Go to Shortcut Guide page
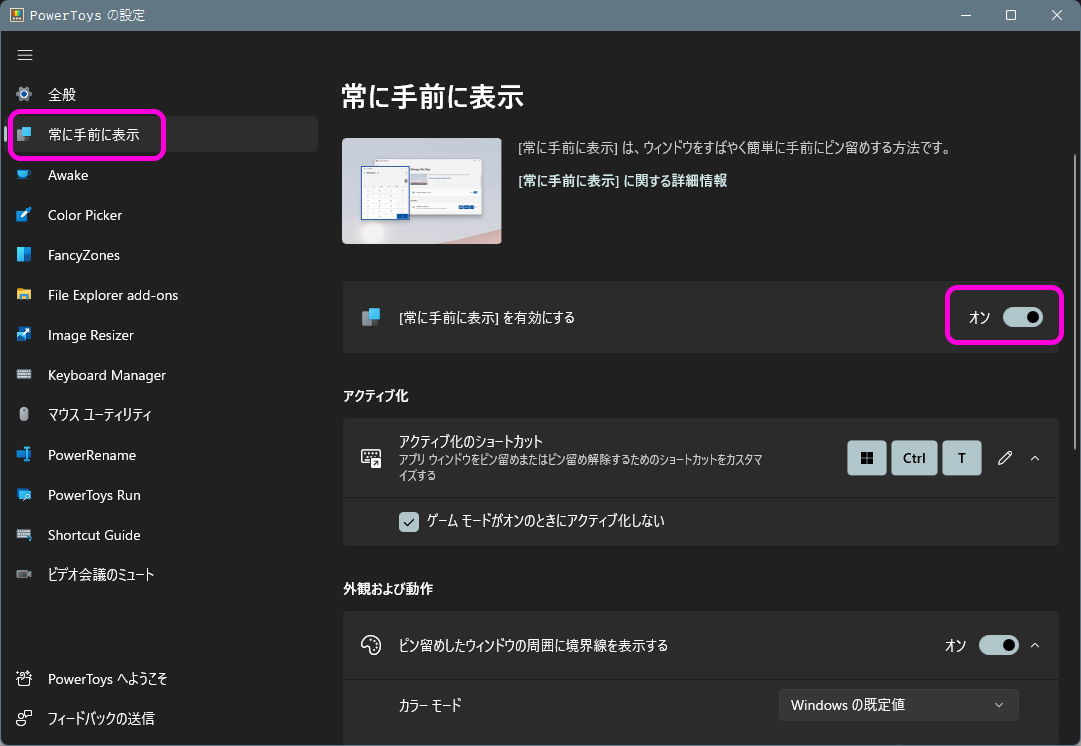The width and height of the screenshot is (1081, 746). pyautogui.click(x=163, y=535)
